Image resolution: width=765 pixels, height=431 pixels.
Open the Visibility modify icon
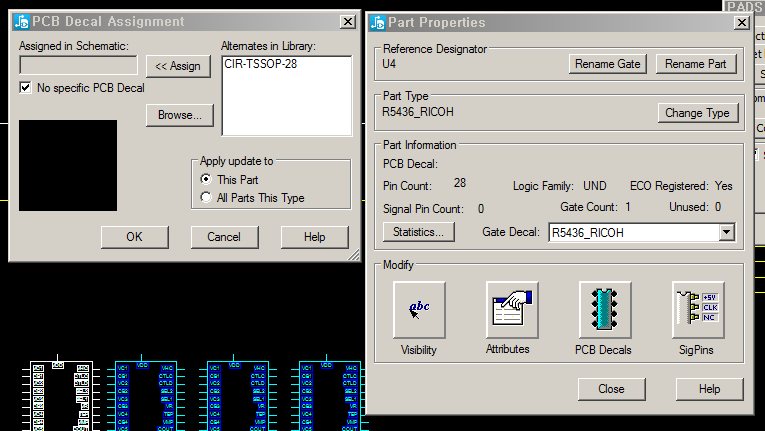coord(419,309)
